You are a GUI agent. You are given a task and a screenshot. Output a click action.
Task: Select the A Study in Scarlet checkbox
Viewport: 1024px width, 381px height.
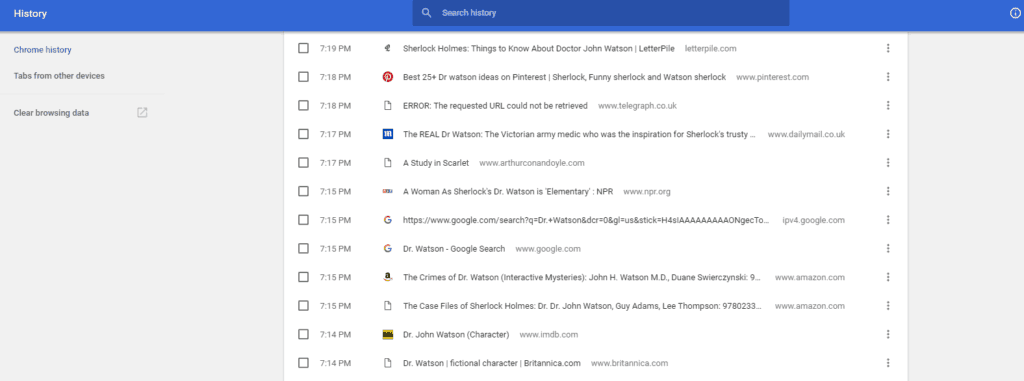[303, 163]
